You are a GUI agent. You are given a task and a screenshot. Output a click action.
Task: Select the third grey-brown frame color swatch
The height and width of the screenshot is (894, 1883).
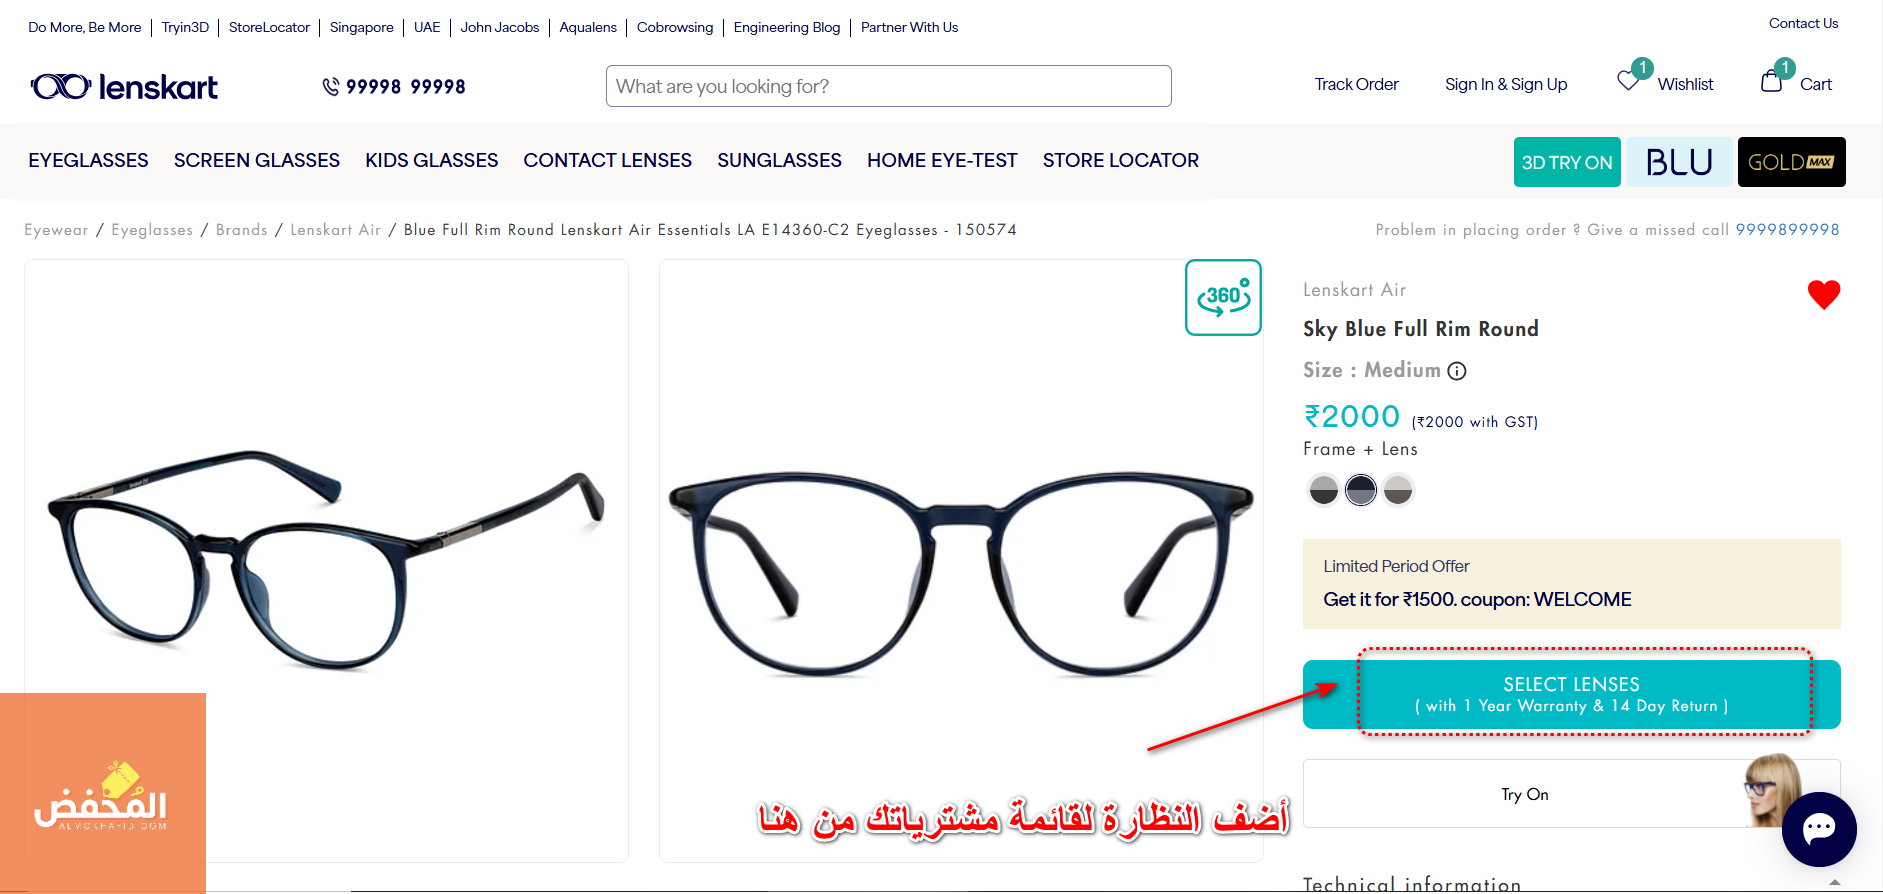coord(1398,490)
